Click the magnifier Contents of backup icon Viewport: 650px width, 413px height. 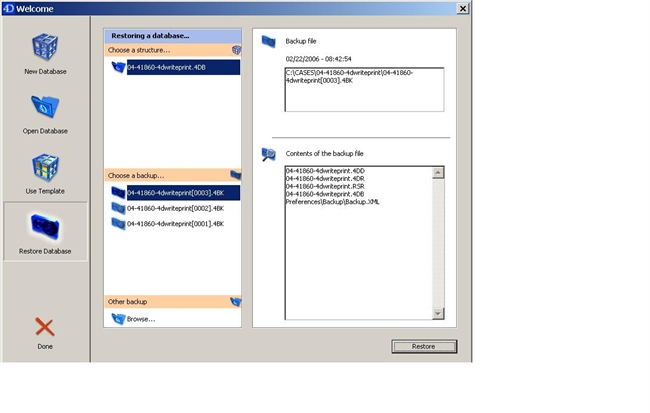269,154
